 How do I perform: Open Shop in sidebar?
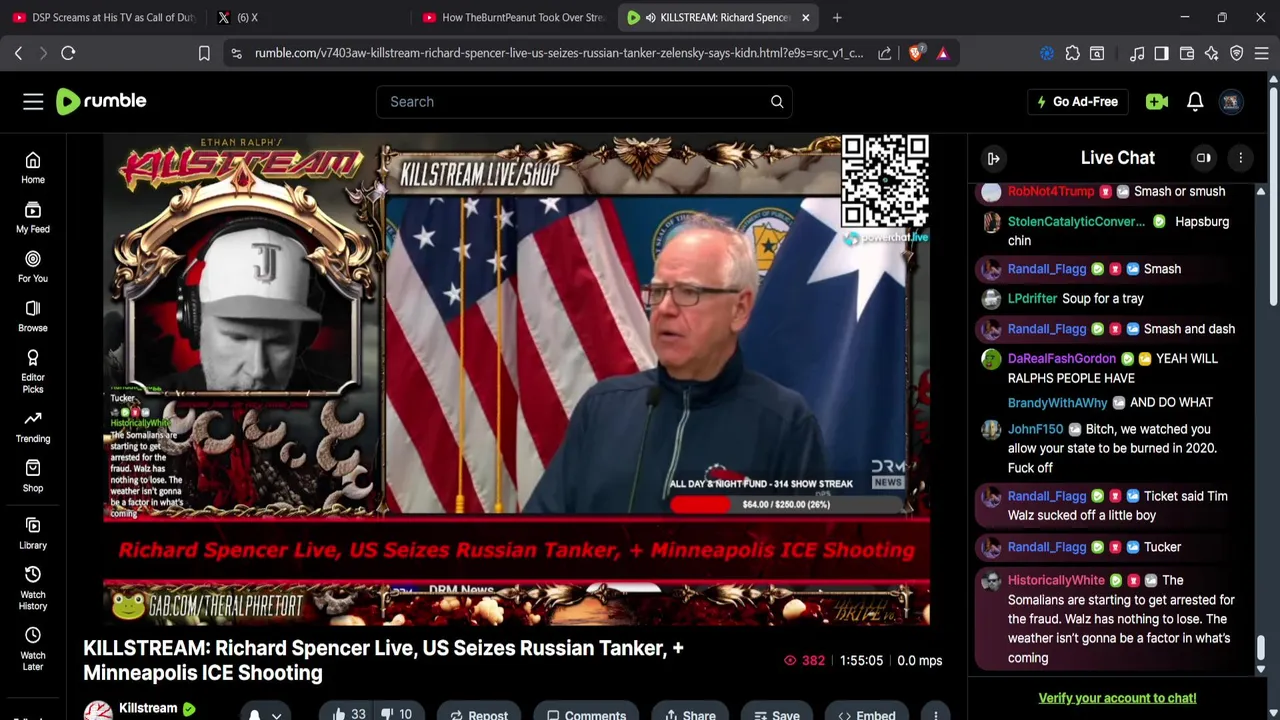pos(33,476)
